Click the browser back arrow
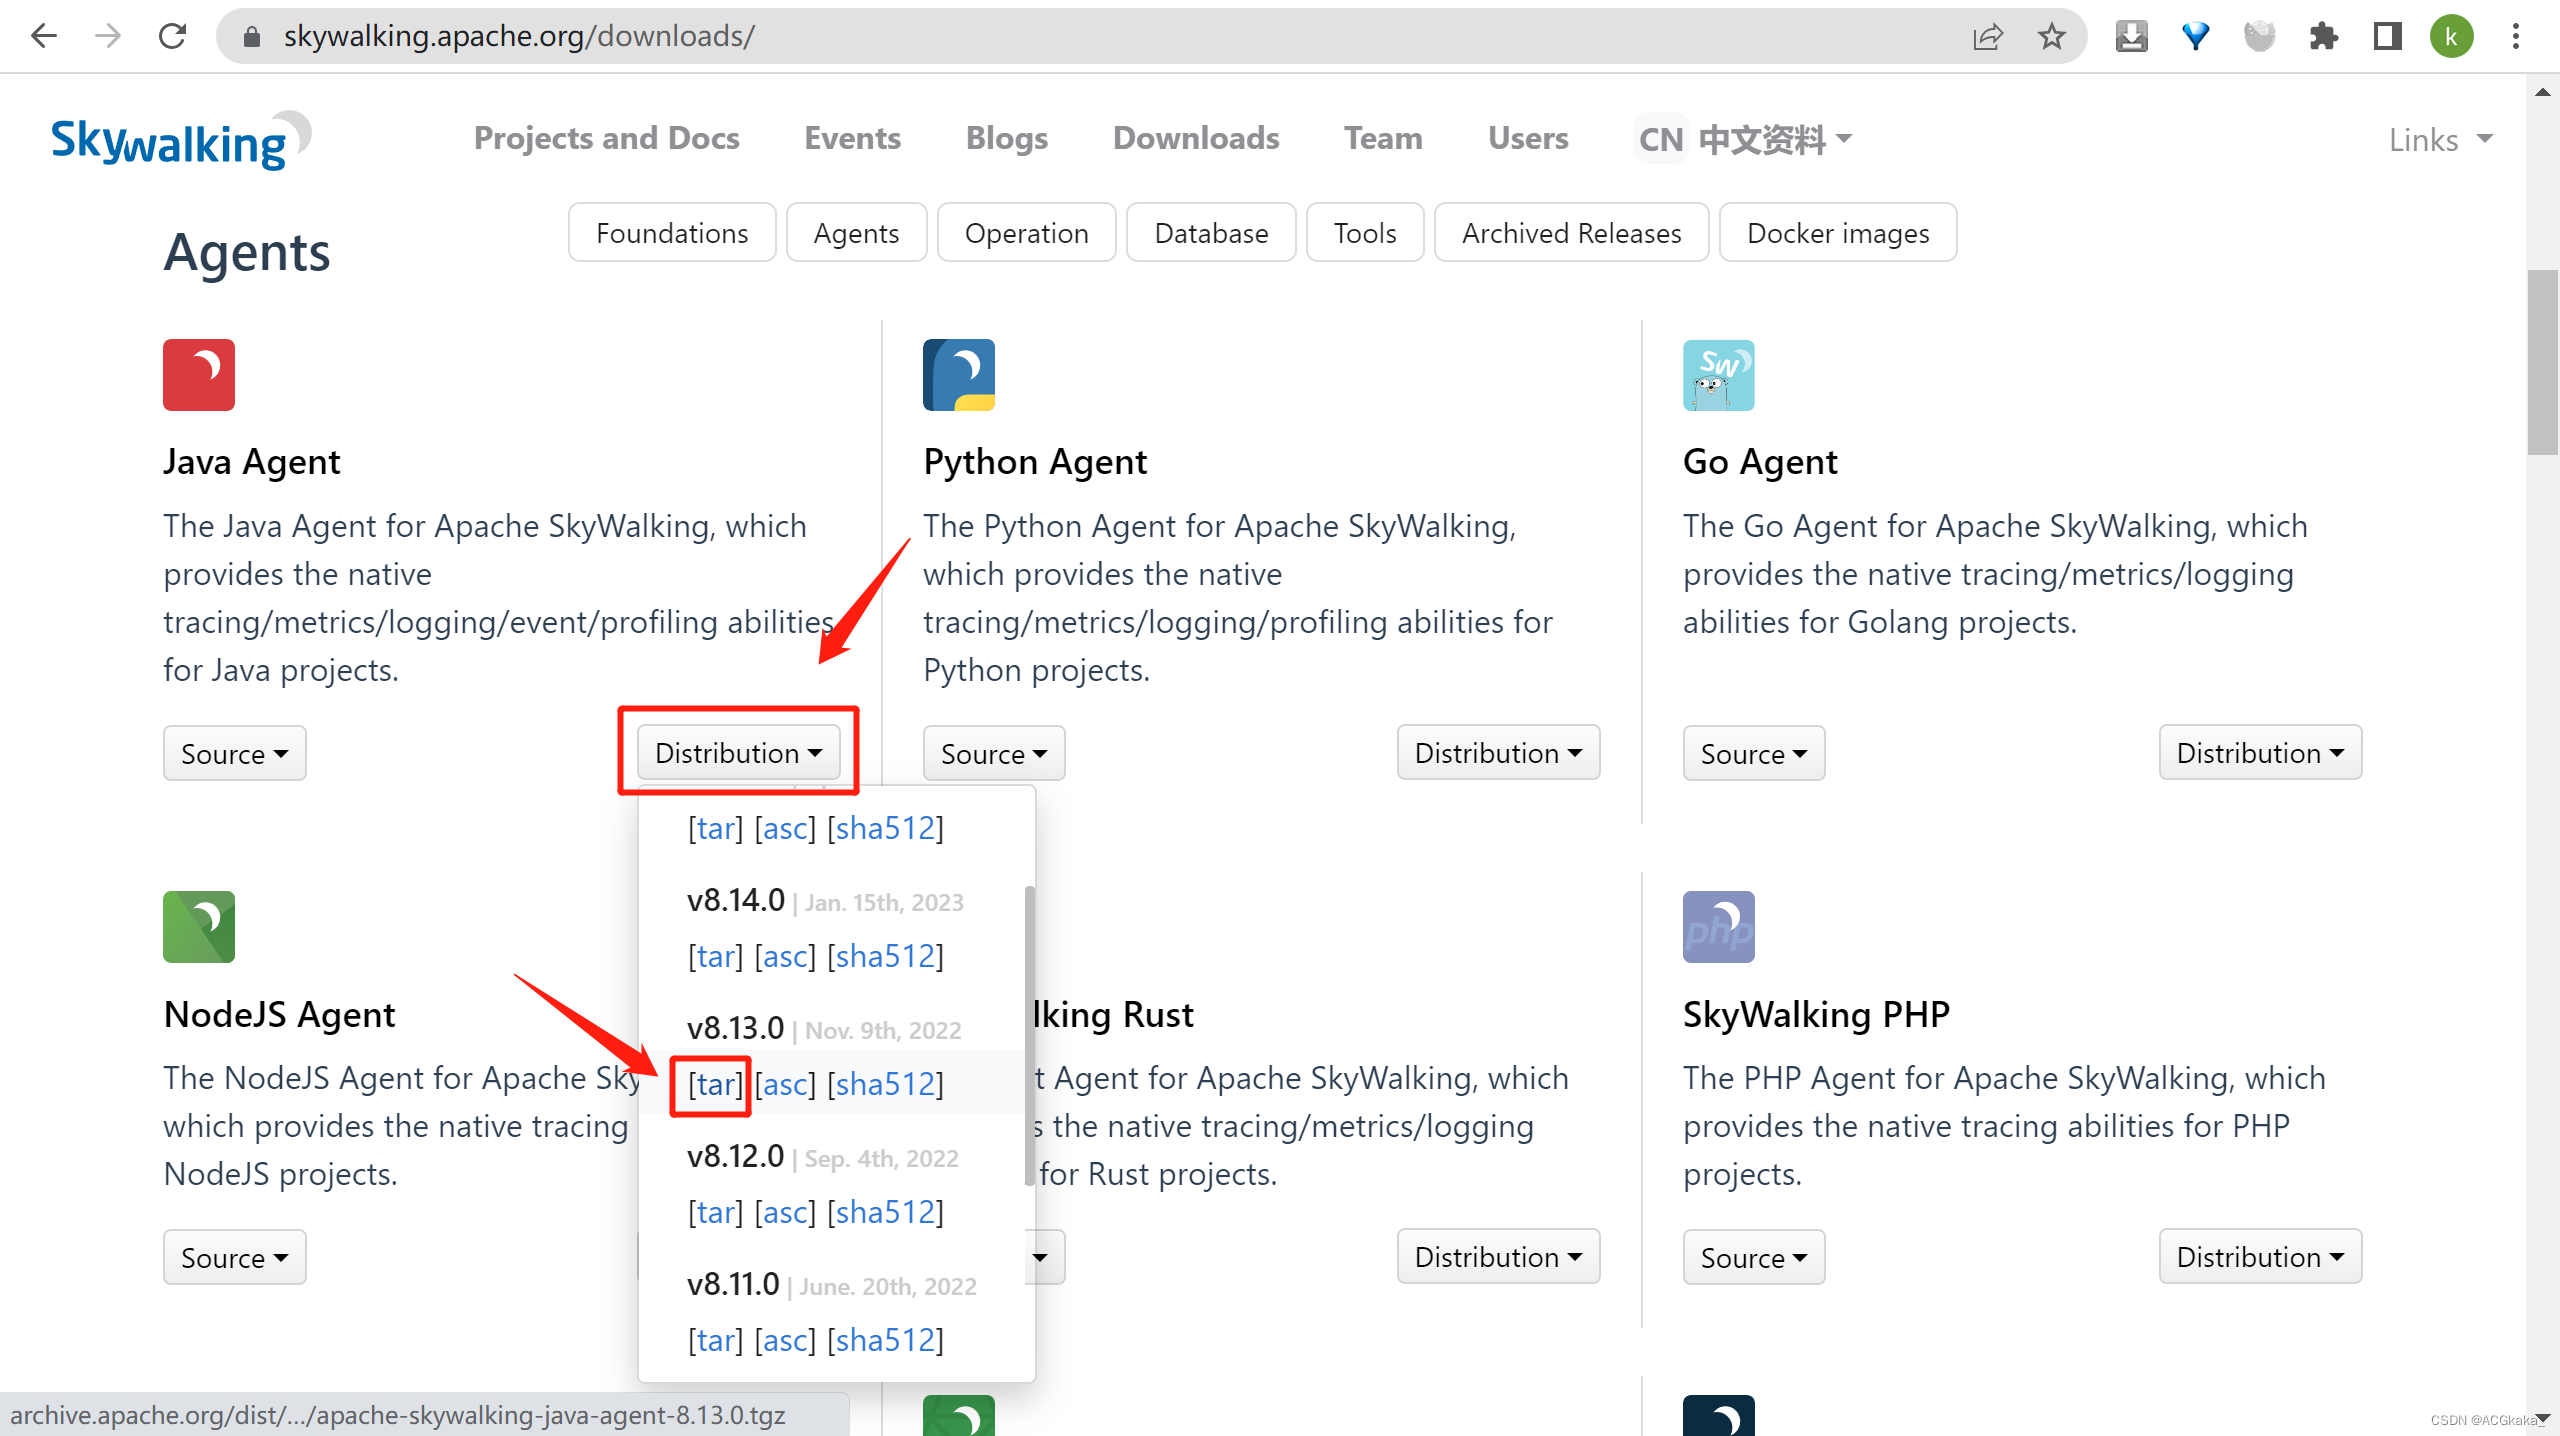2560x1436 pixels. pyautogui.click(x=44, y=36)
